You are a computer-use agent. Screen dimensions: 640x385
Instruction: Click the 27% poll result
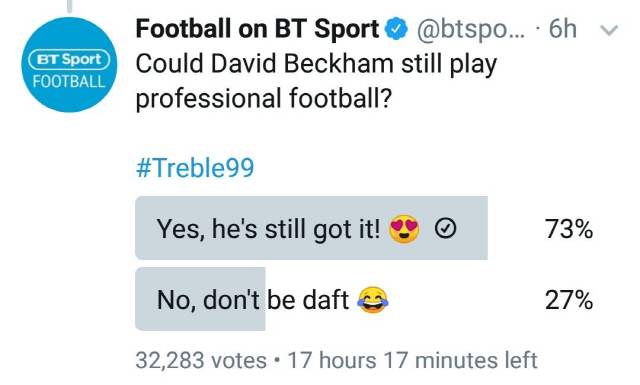[x=569, y=300]
